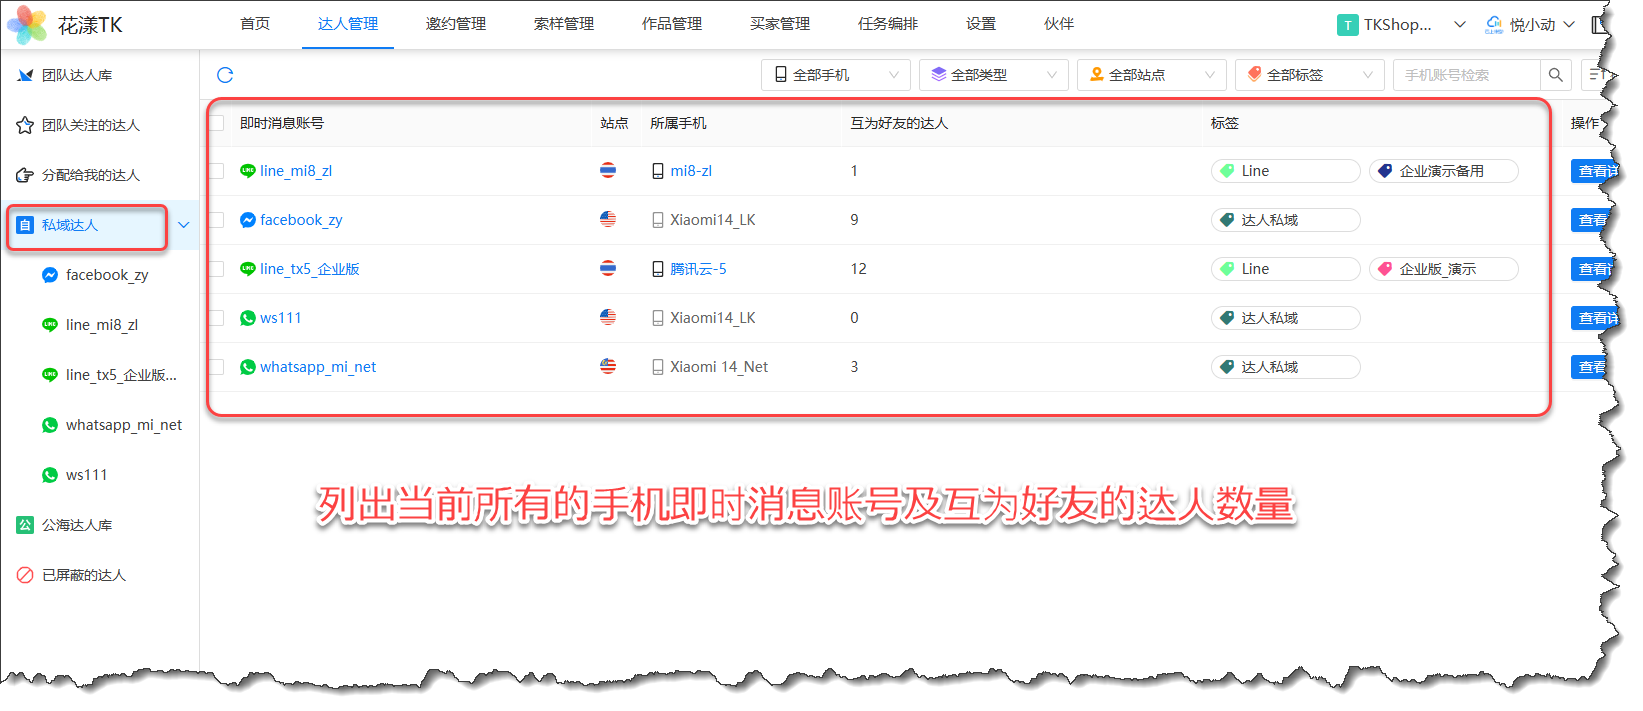This screenshot has width=1643, height=711.
Task: Tick the checkbox for line_mi8_zl row
Action: [x=217, y=171]
